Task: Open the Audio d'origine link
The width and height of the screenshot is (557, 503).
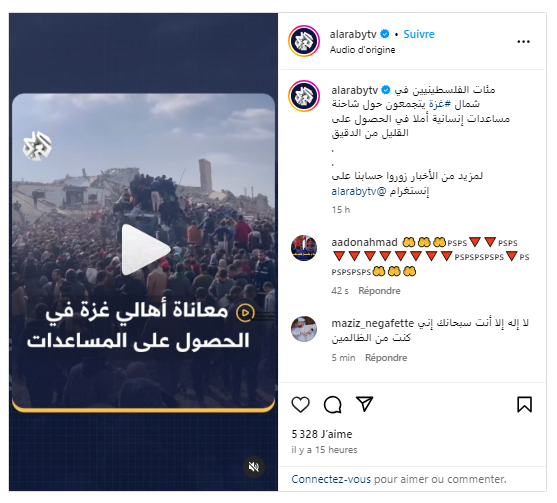Action: tap(362, 50)
